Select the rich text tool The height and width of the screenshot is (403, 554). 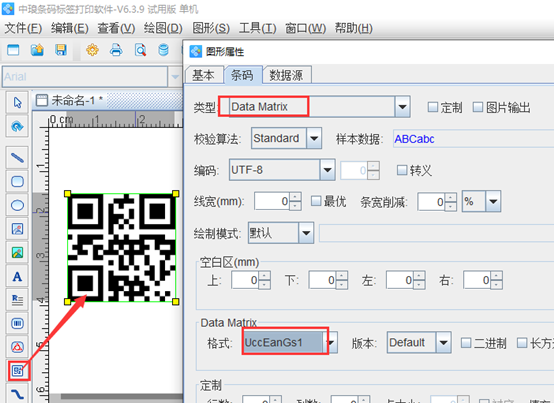click(x=17, y=300)
